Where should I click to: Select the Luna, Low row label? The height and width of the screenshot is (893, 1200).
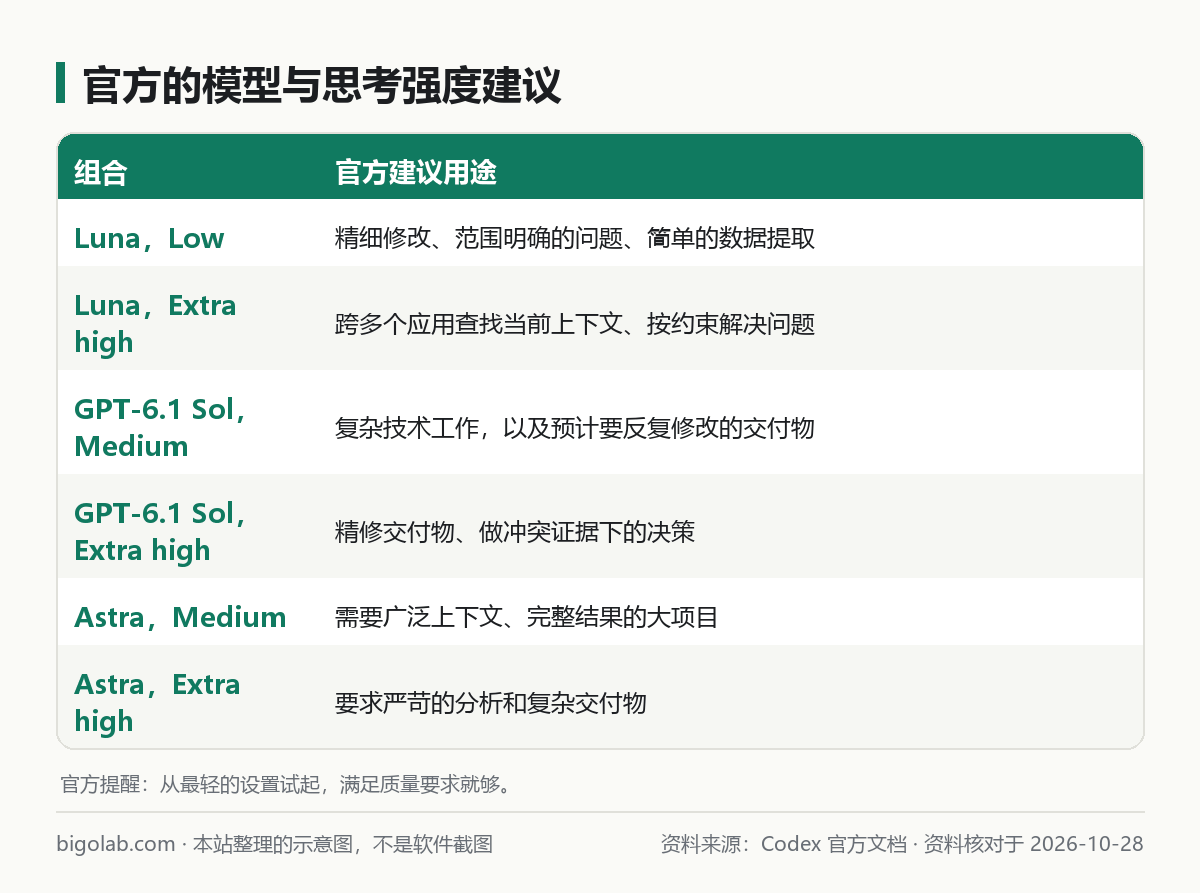coord(149,238)
